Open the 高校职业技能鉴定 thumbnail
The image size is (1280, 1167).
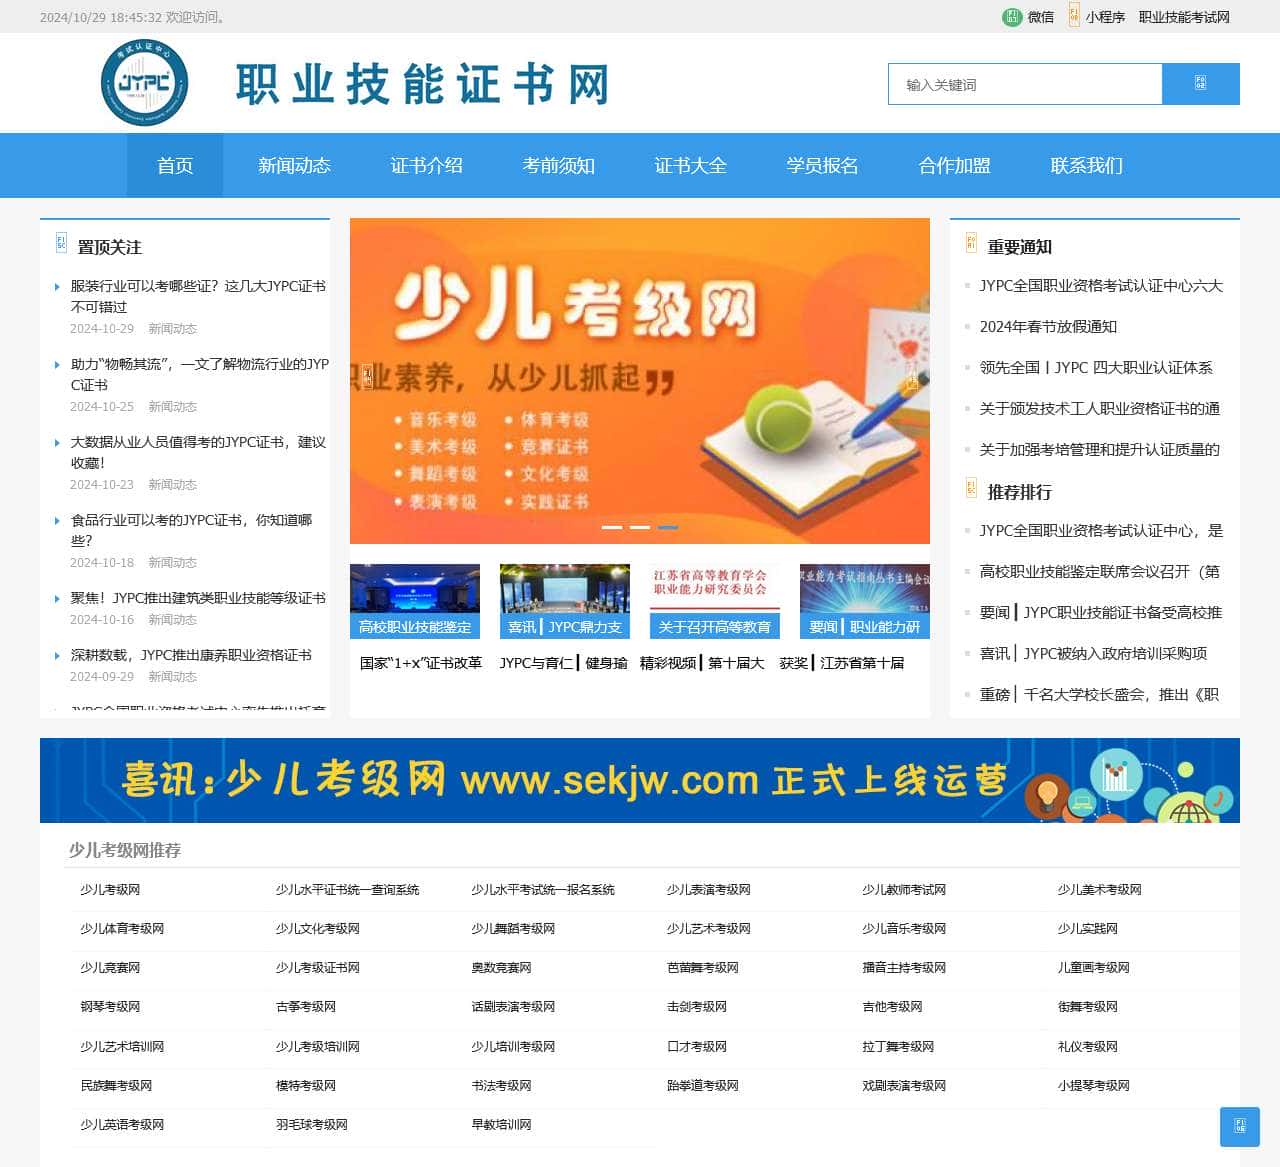click(415, 601)
